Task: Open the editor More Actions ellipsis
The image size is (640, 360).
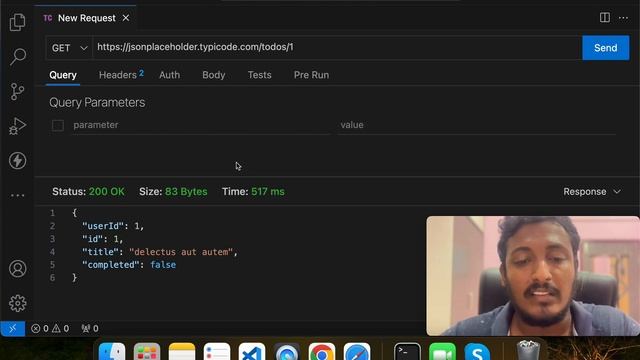Action: pyautogui.click(x=623, y=18)
